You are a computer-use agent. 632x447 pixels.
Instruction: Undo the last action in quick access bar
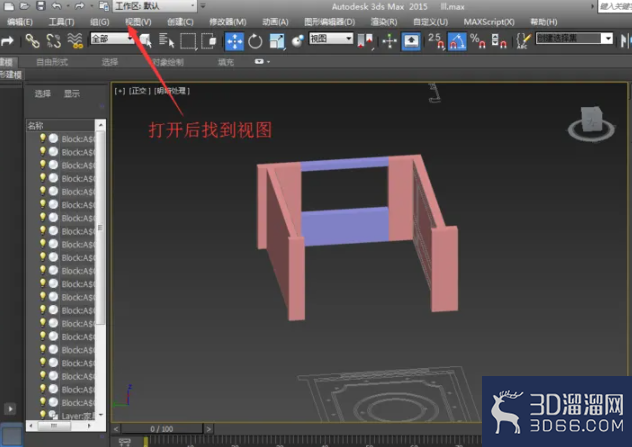56,6
